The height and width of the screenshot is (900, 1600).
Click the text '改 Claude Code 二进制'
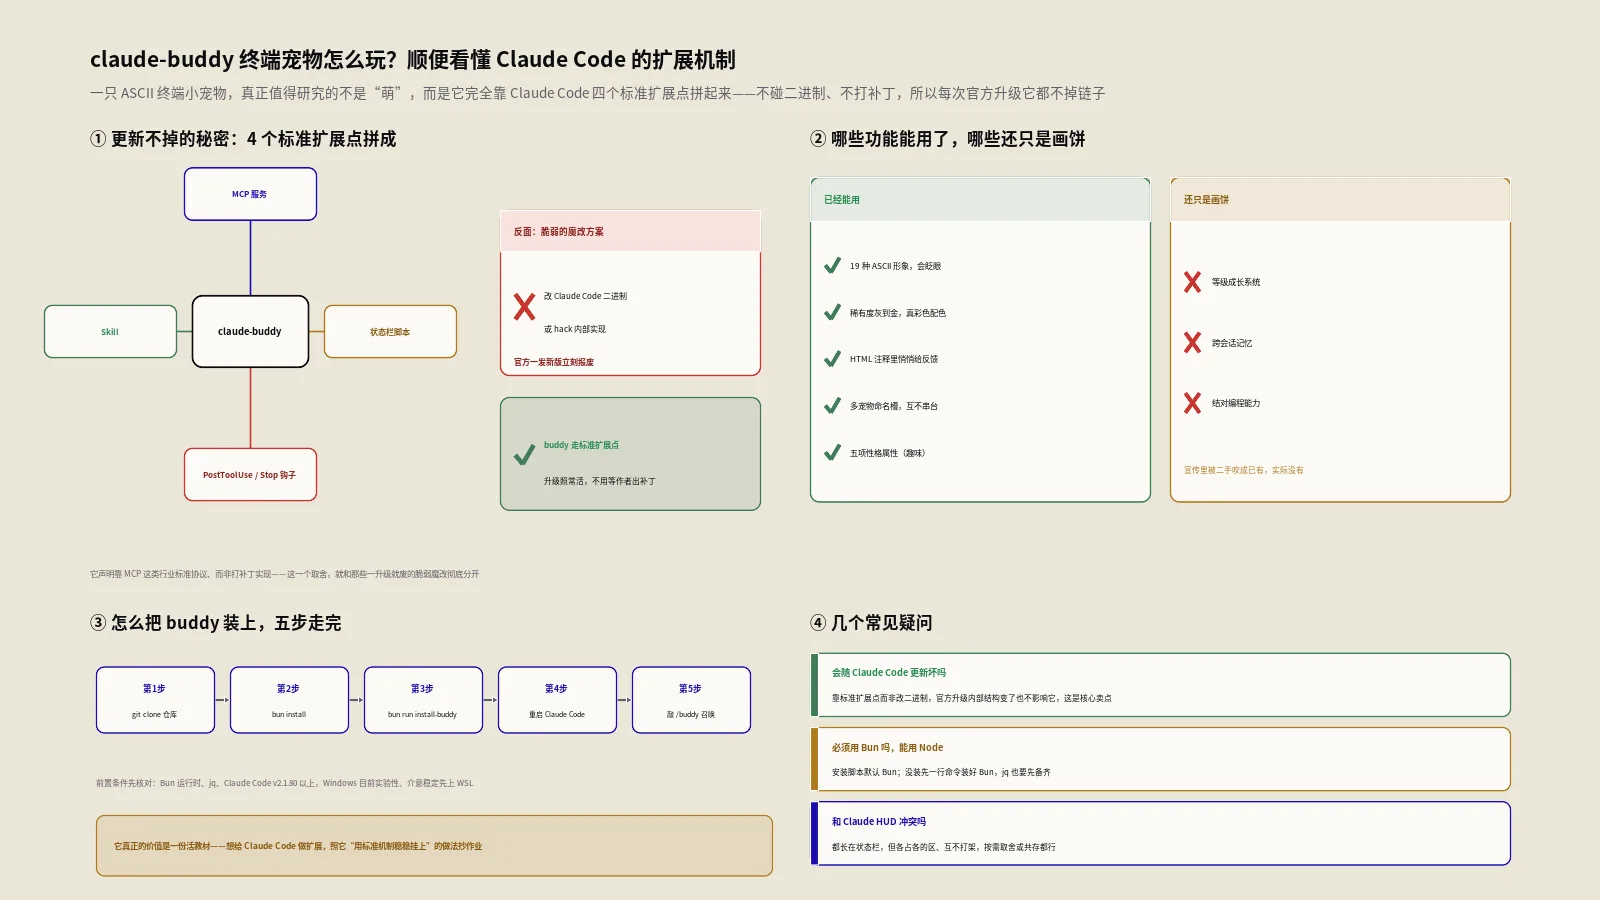point(585,296)
